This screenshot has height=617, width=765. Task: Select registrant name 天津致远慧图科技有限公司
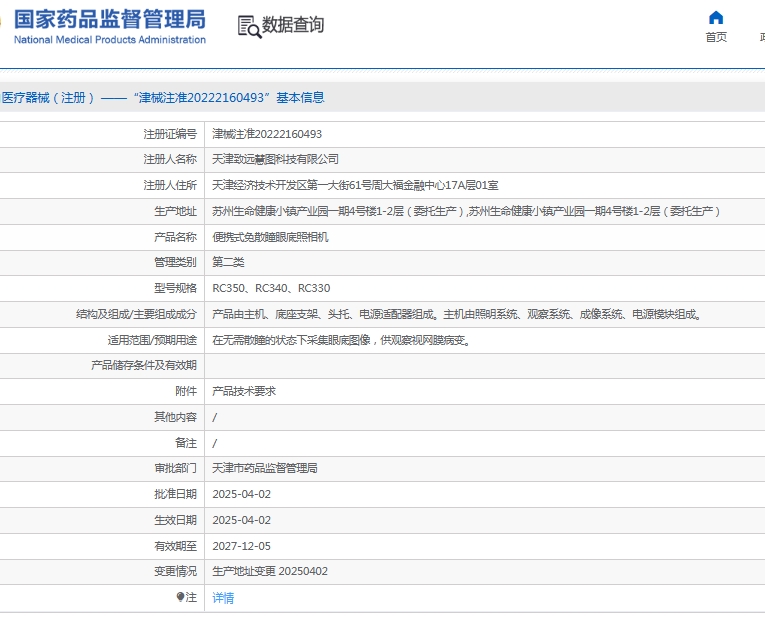(275, 159)
